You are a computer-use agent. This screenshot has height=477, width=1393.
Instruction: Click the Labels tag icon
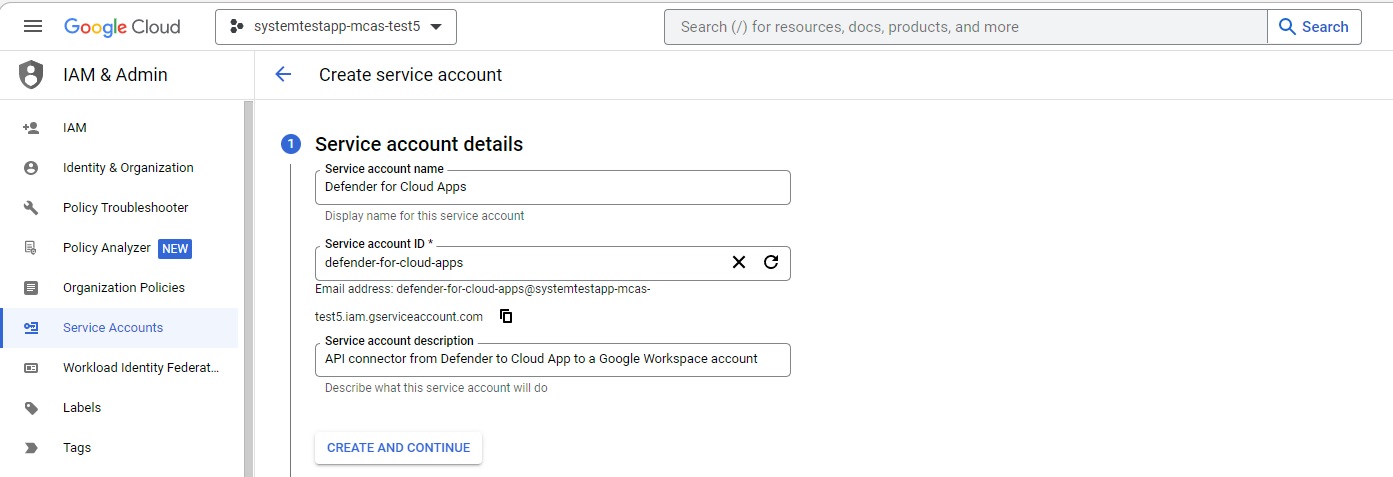click(31, 408)
